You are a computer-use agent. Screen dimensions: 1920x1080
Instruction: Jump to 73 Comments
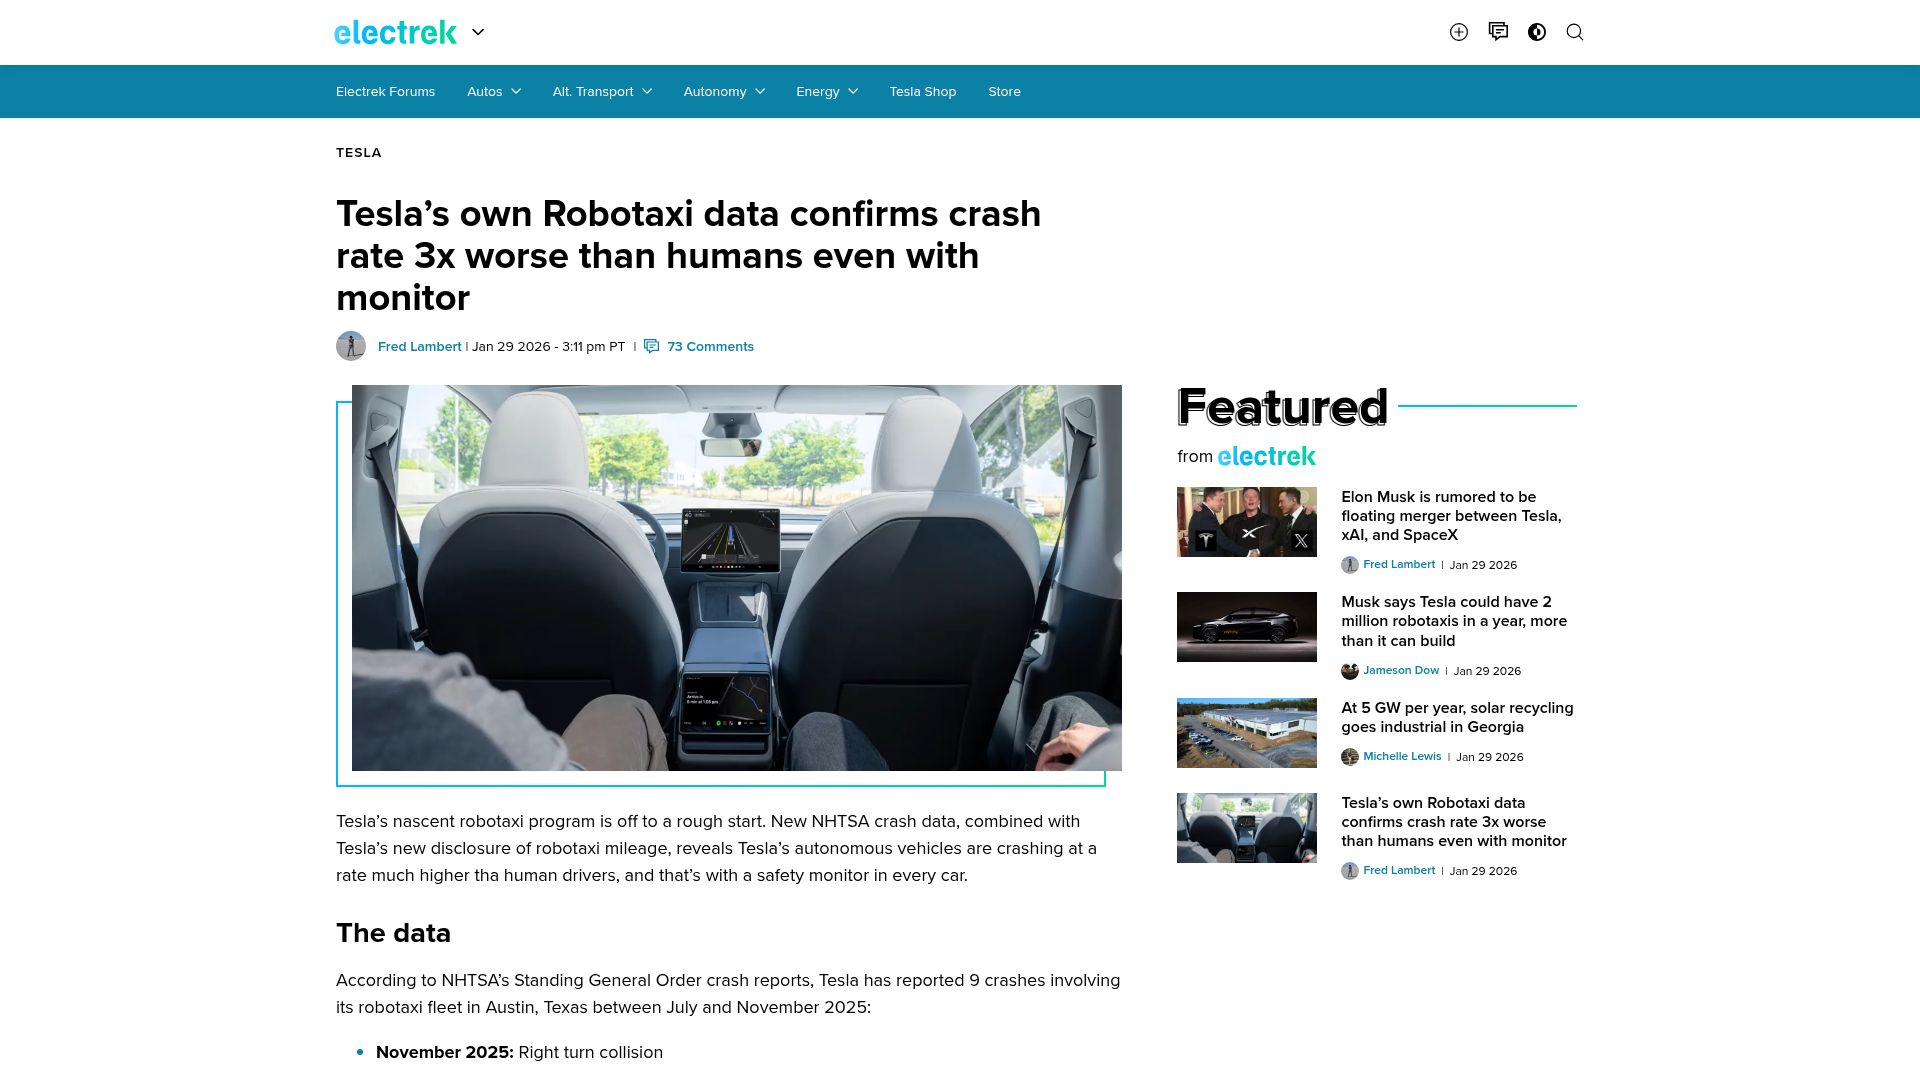pos(710,347)
